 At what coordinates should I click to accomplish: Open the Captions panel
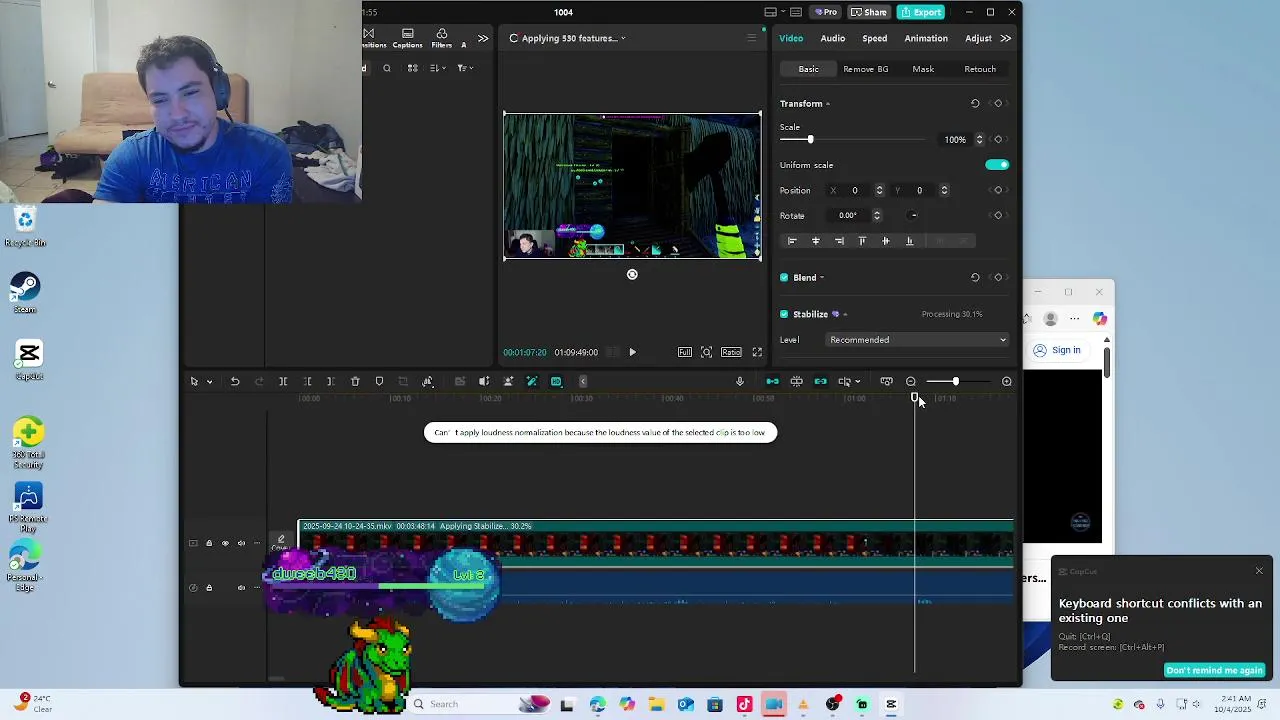point(407,39)
